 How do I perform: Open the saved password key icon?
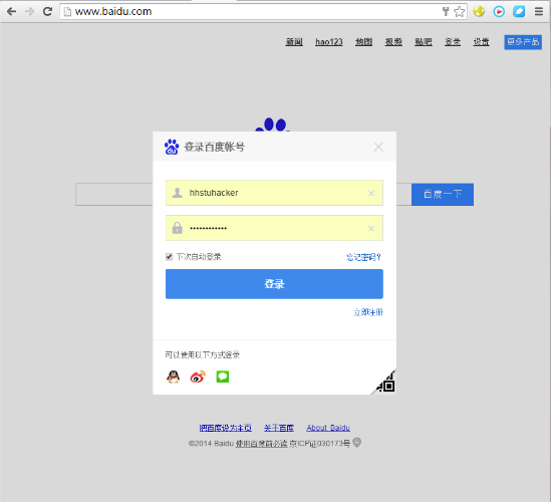tap(446, 12)
